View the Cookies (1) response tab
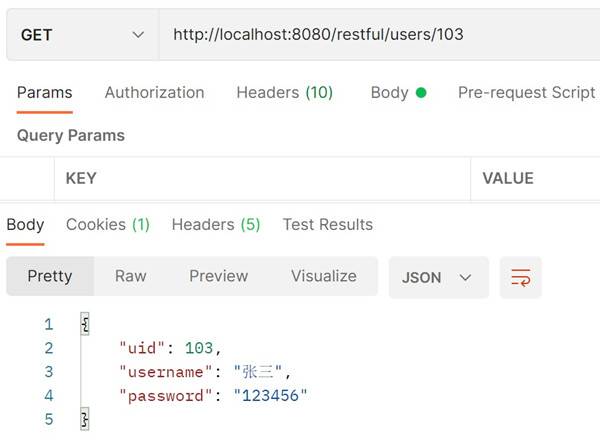Screen dimensions: 600x445 coord(107,225)
